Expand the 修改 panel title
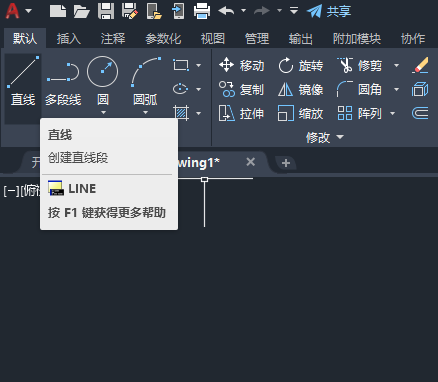Screen dimensions: 438x382 coord(325,137)
